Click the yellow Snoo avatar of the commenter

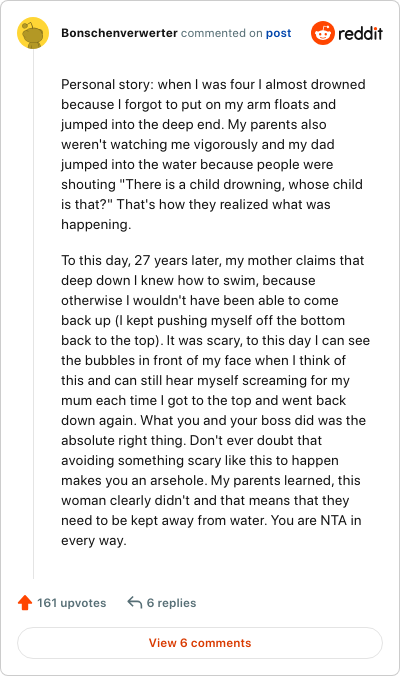[x=33, y=33]
